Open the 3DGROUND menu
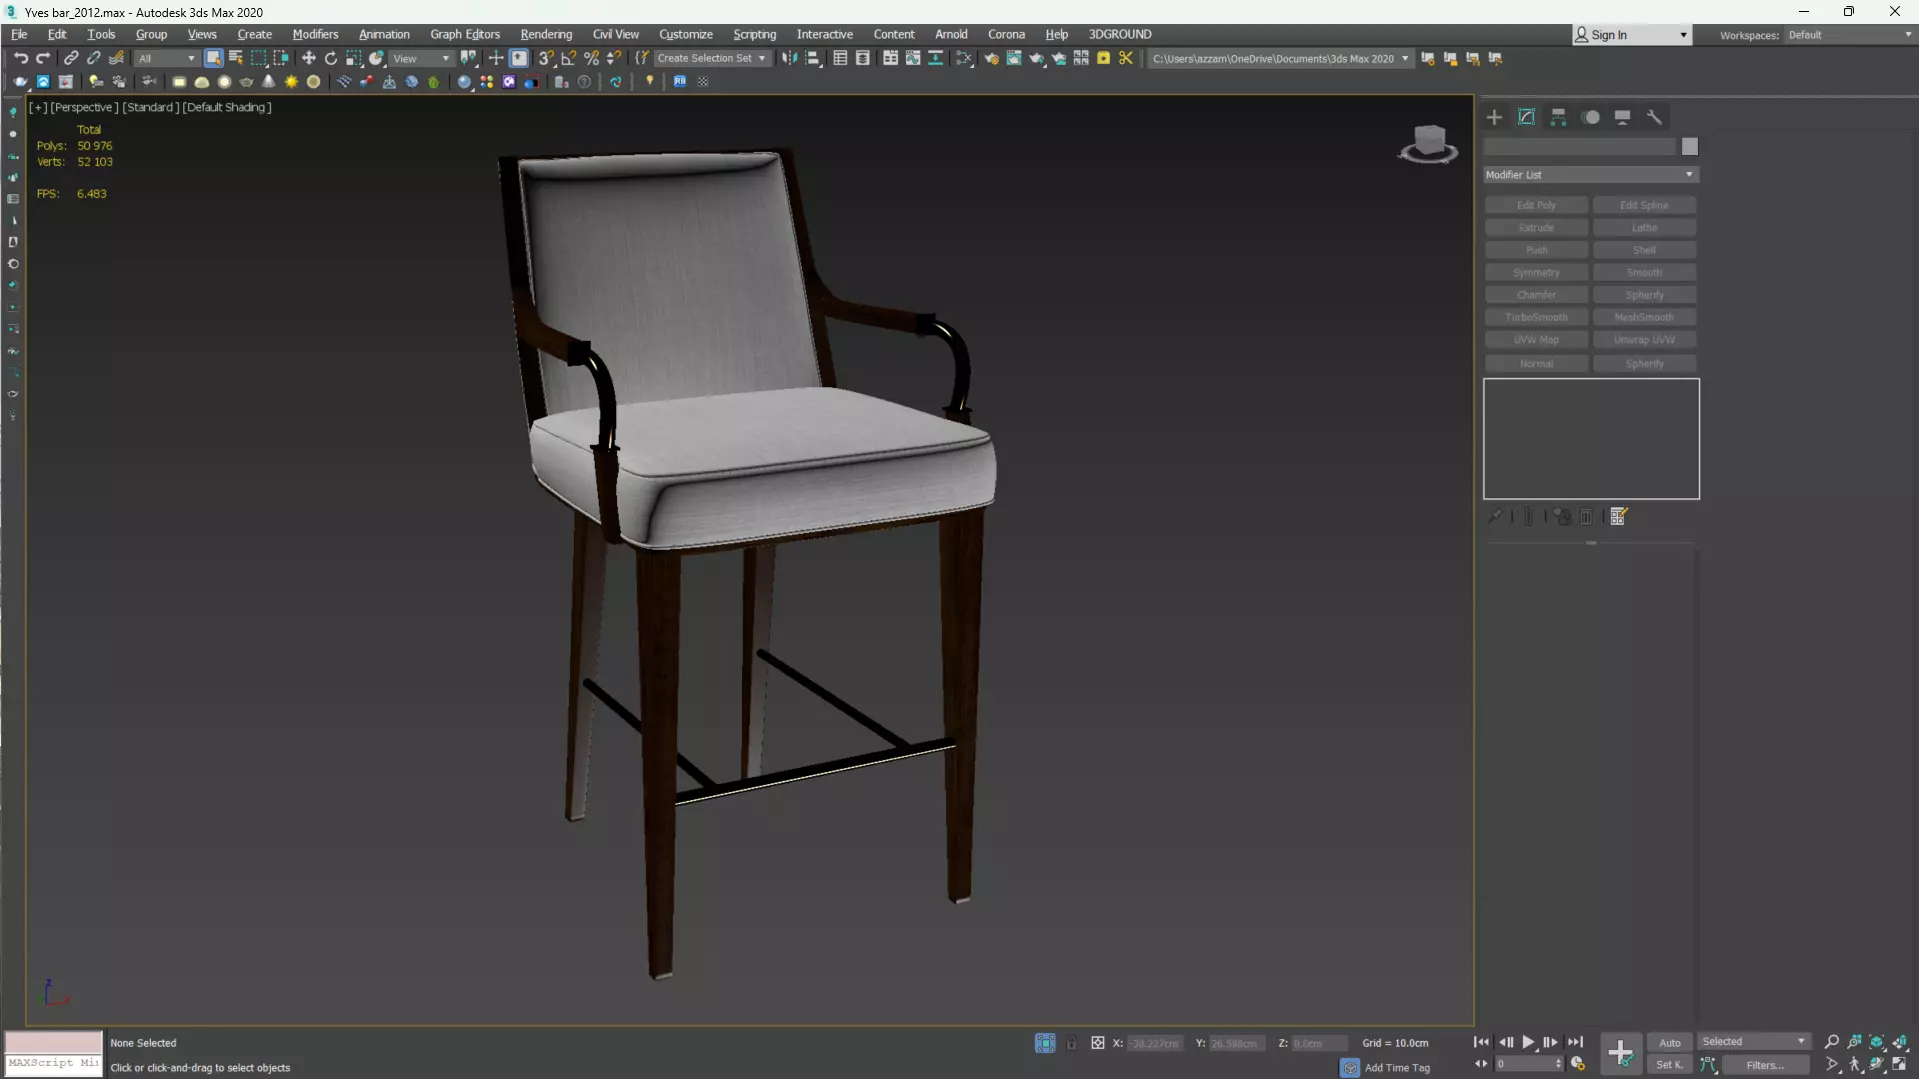The image size is (1919, 1079). pyautogui.click(x=1120, y=34)
